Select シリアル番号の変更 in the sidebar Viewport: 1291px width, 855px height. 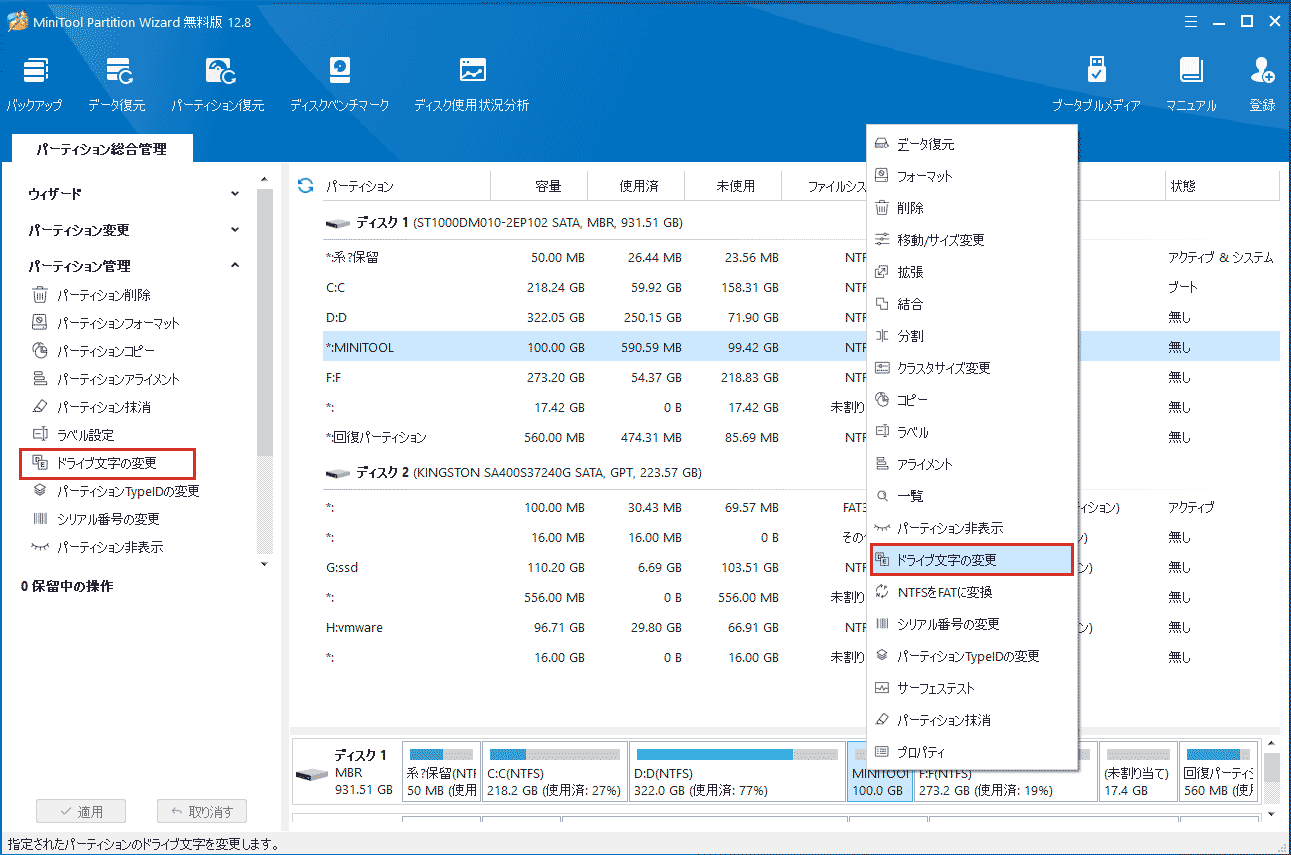pyautogui.click(x=96, y=519)
